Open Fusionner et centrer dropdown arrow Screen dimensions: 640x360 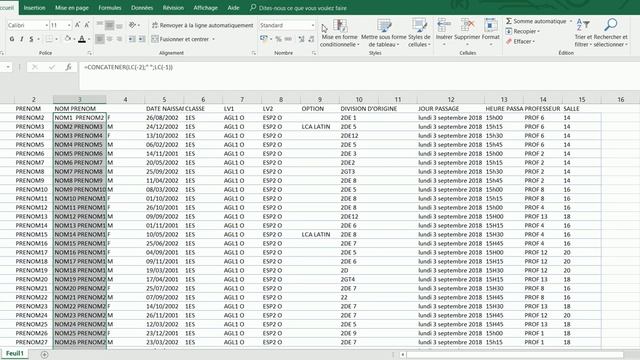click(213, 39)
